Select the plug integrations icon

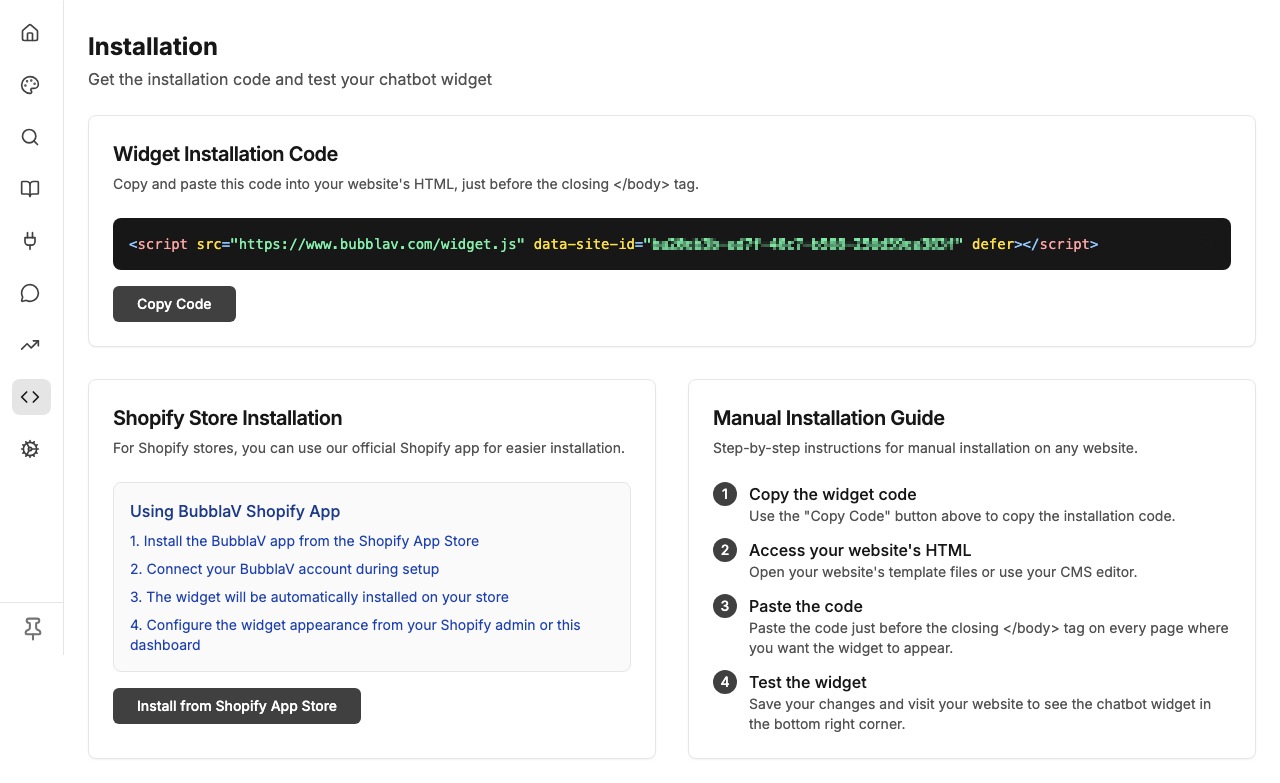pyautogui.click(x=30, y=241)
